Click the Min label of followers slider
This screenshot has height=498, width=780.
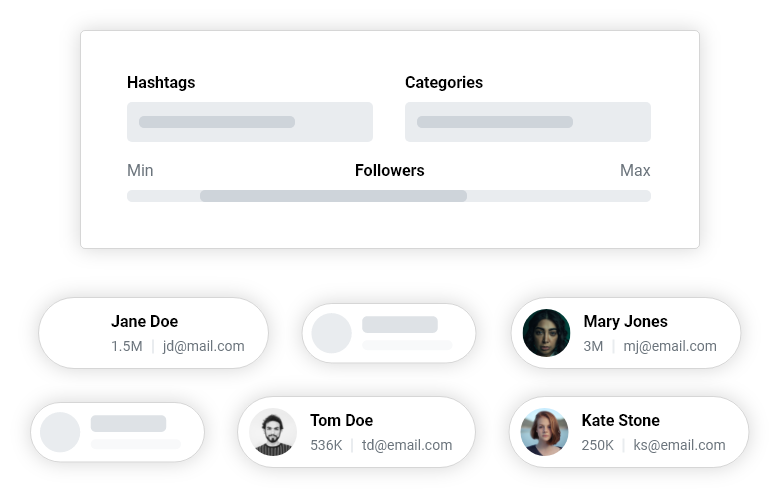click(140, 171)
